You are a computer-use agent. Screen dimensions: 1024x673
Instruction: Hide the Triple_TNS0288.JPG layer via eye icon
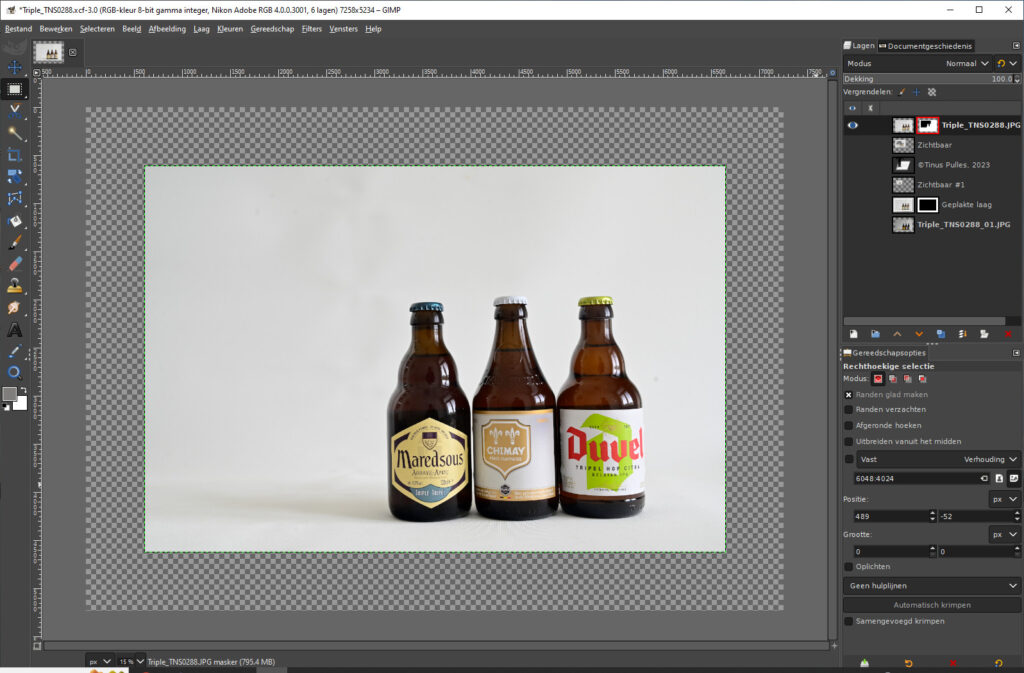(x=852, y=125)
